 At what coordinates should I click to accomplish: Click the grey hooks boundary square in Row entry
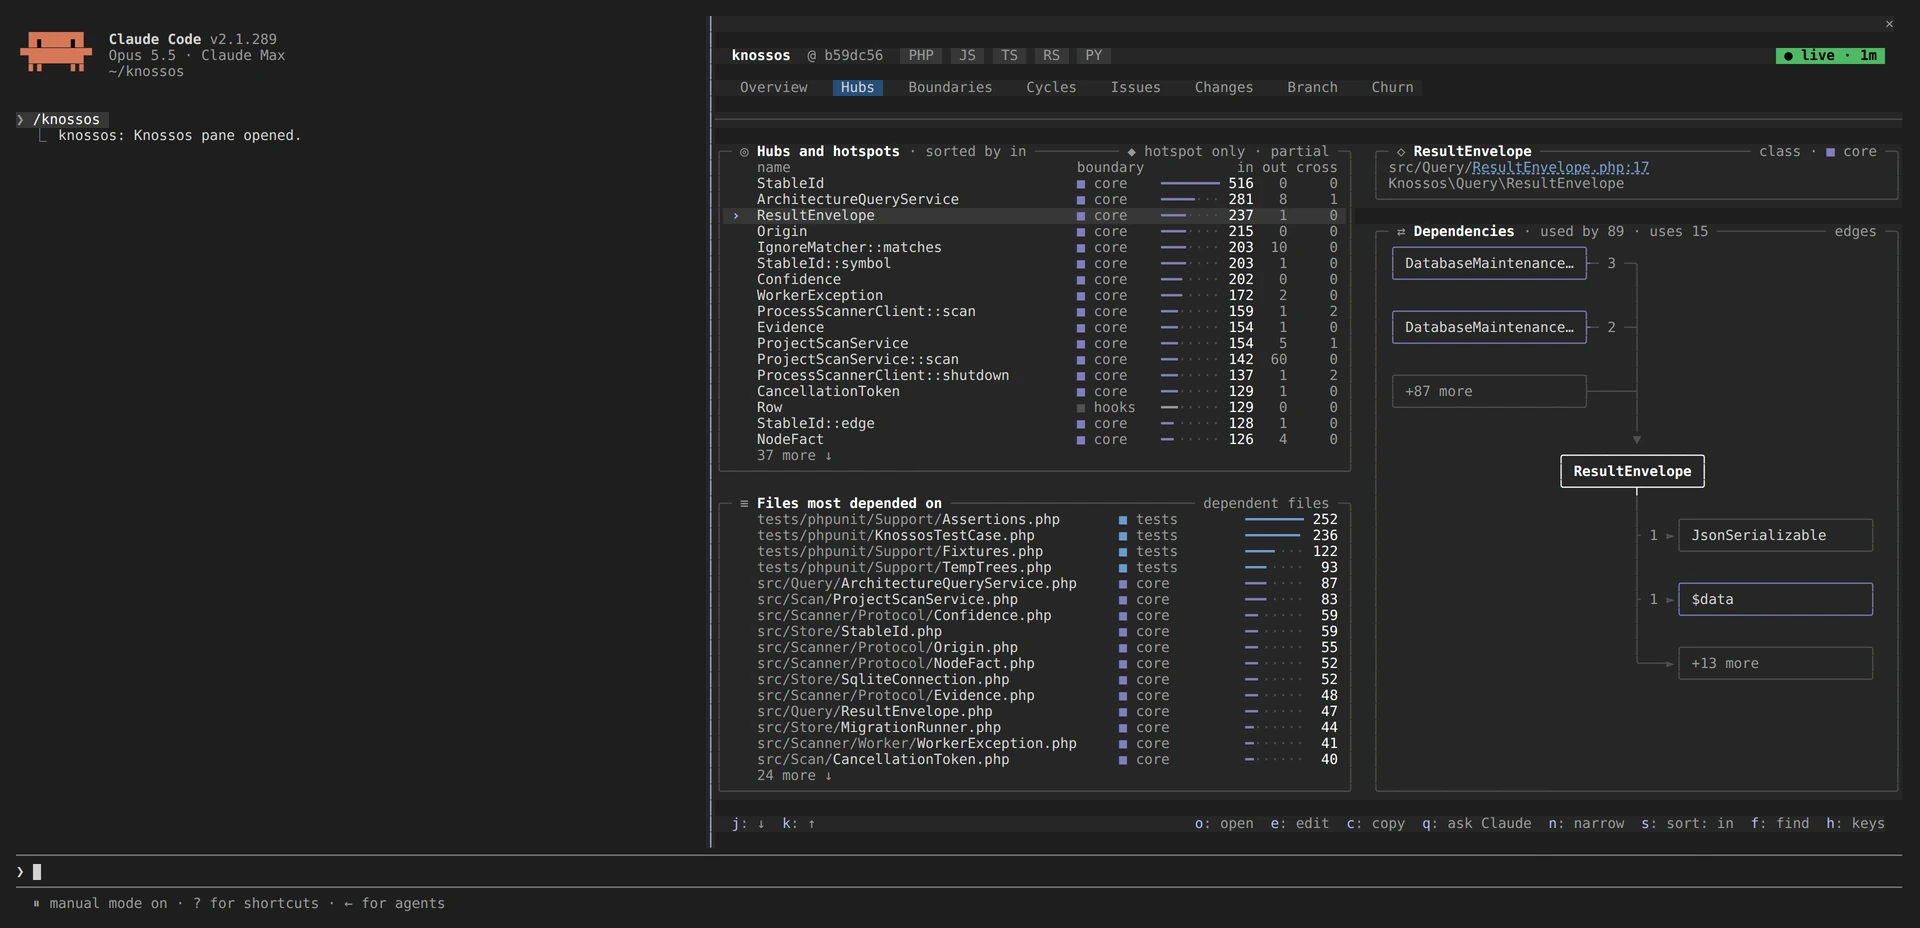click(x=1080, y=408)
